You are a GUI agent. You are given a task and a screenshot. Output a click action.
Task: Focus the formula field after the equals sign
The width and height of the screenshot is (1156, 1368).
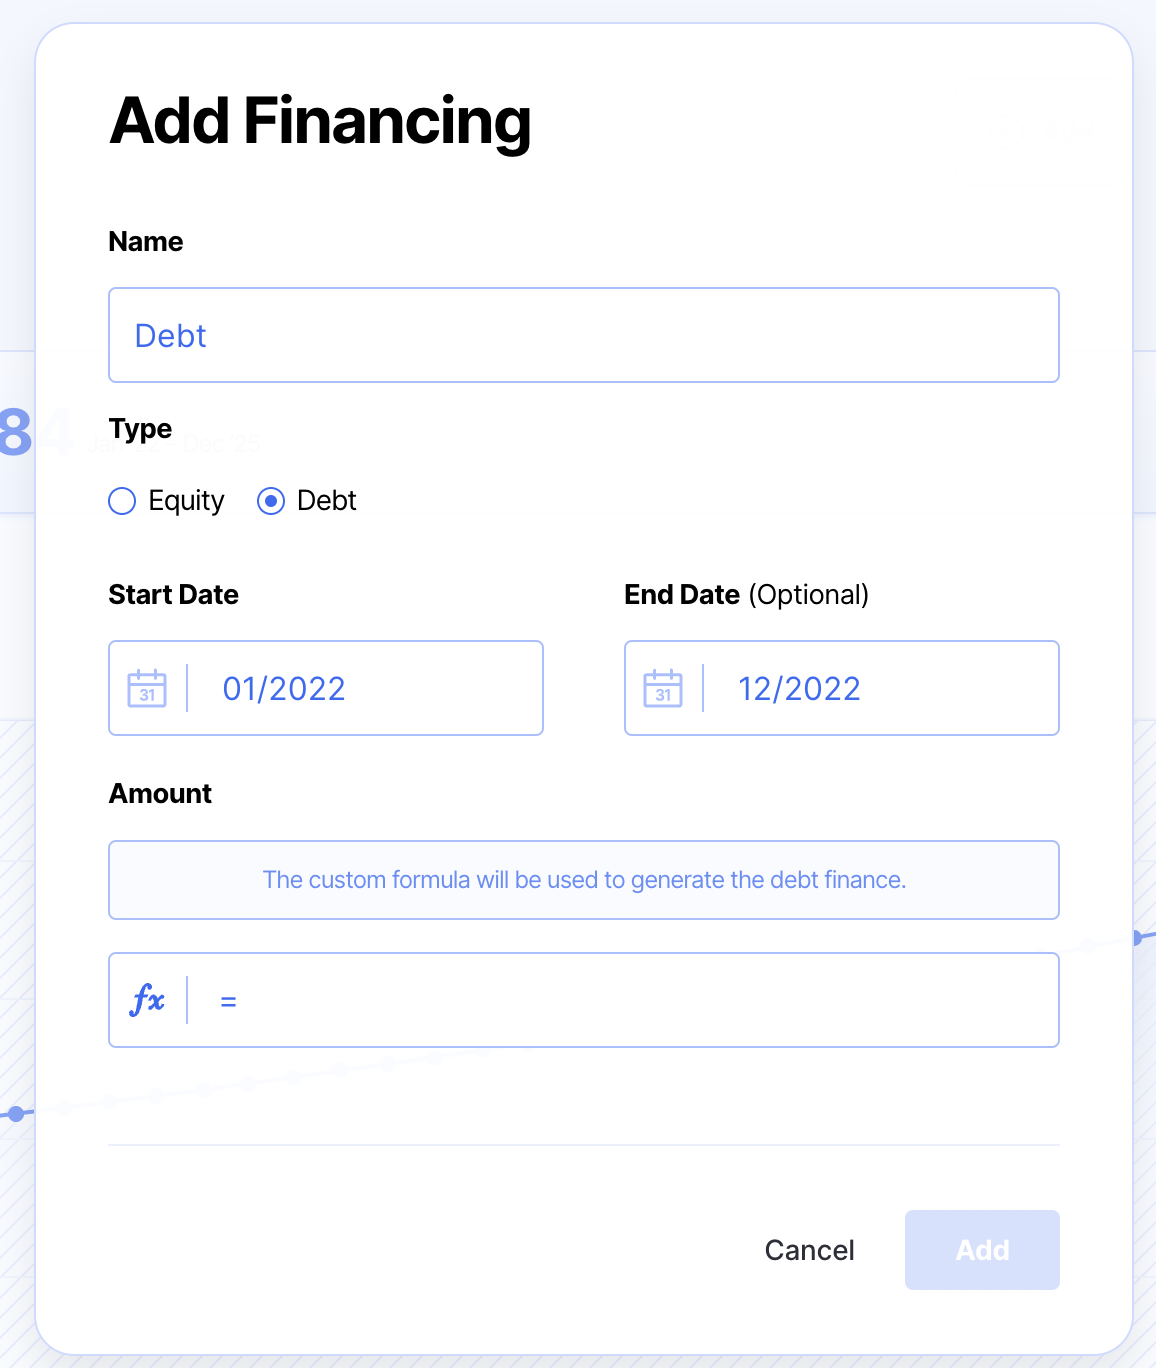pos(640,1000)
